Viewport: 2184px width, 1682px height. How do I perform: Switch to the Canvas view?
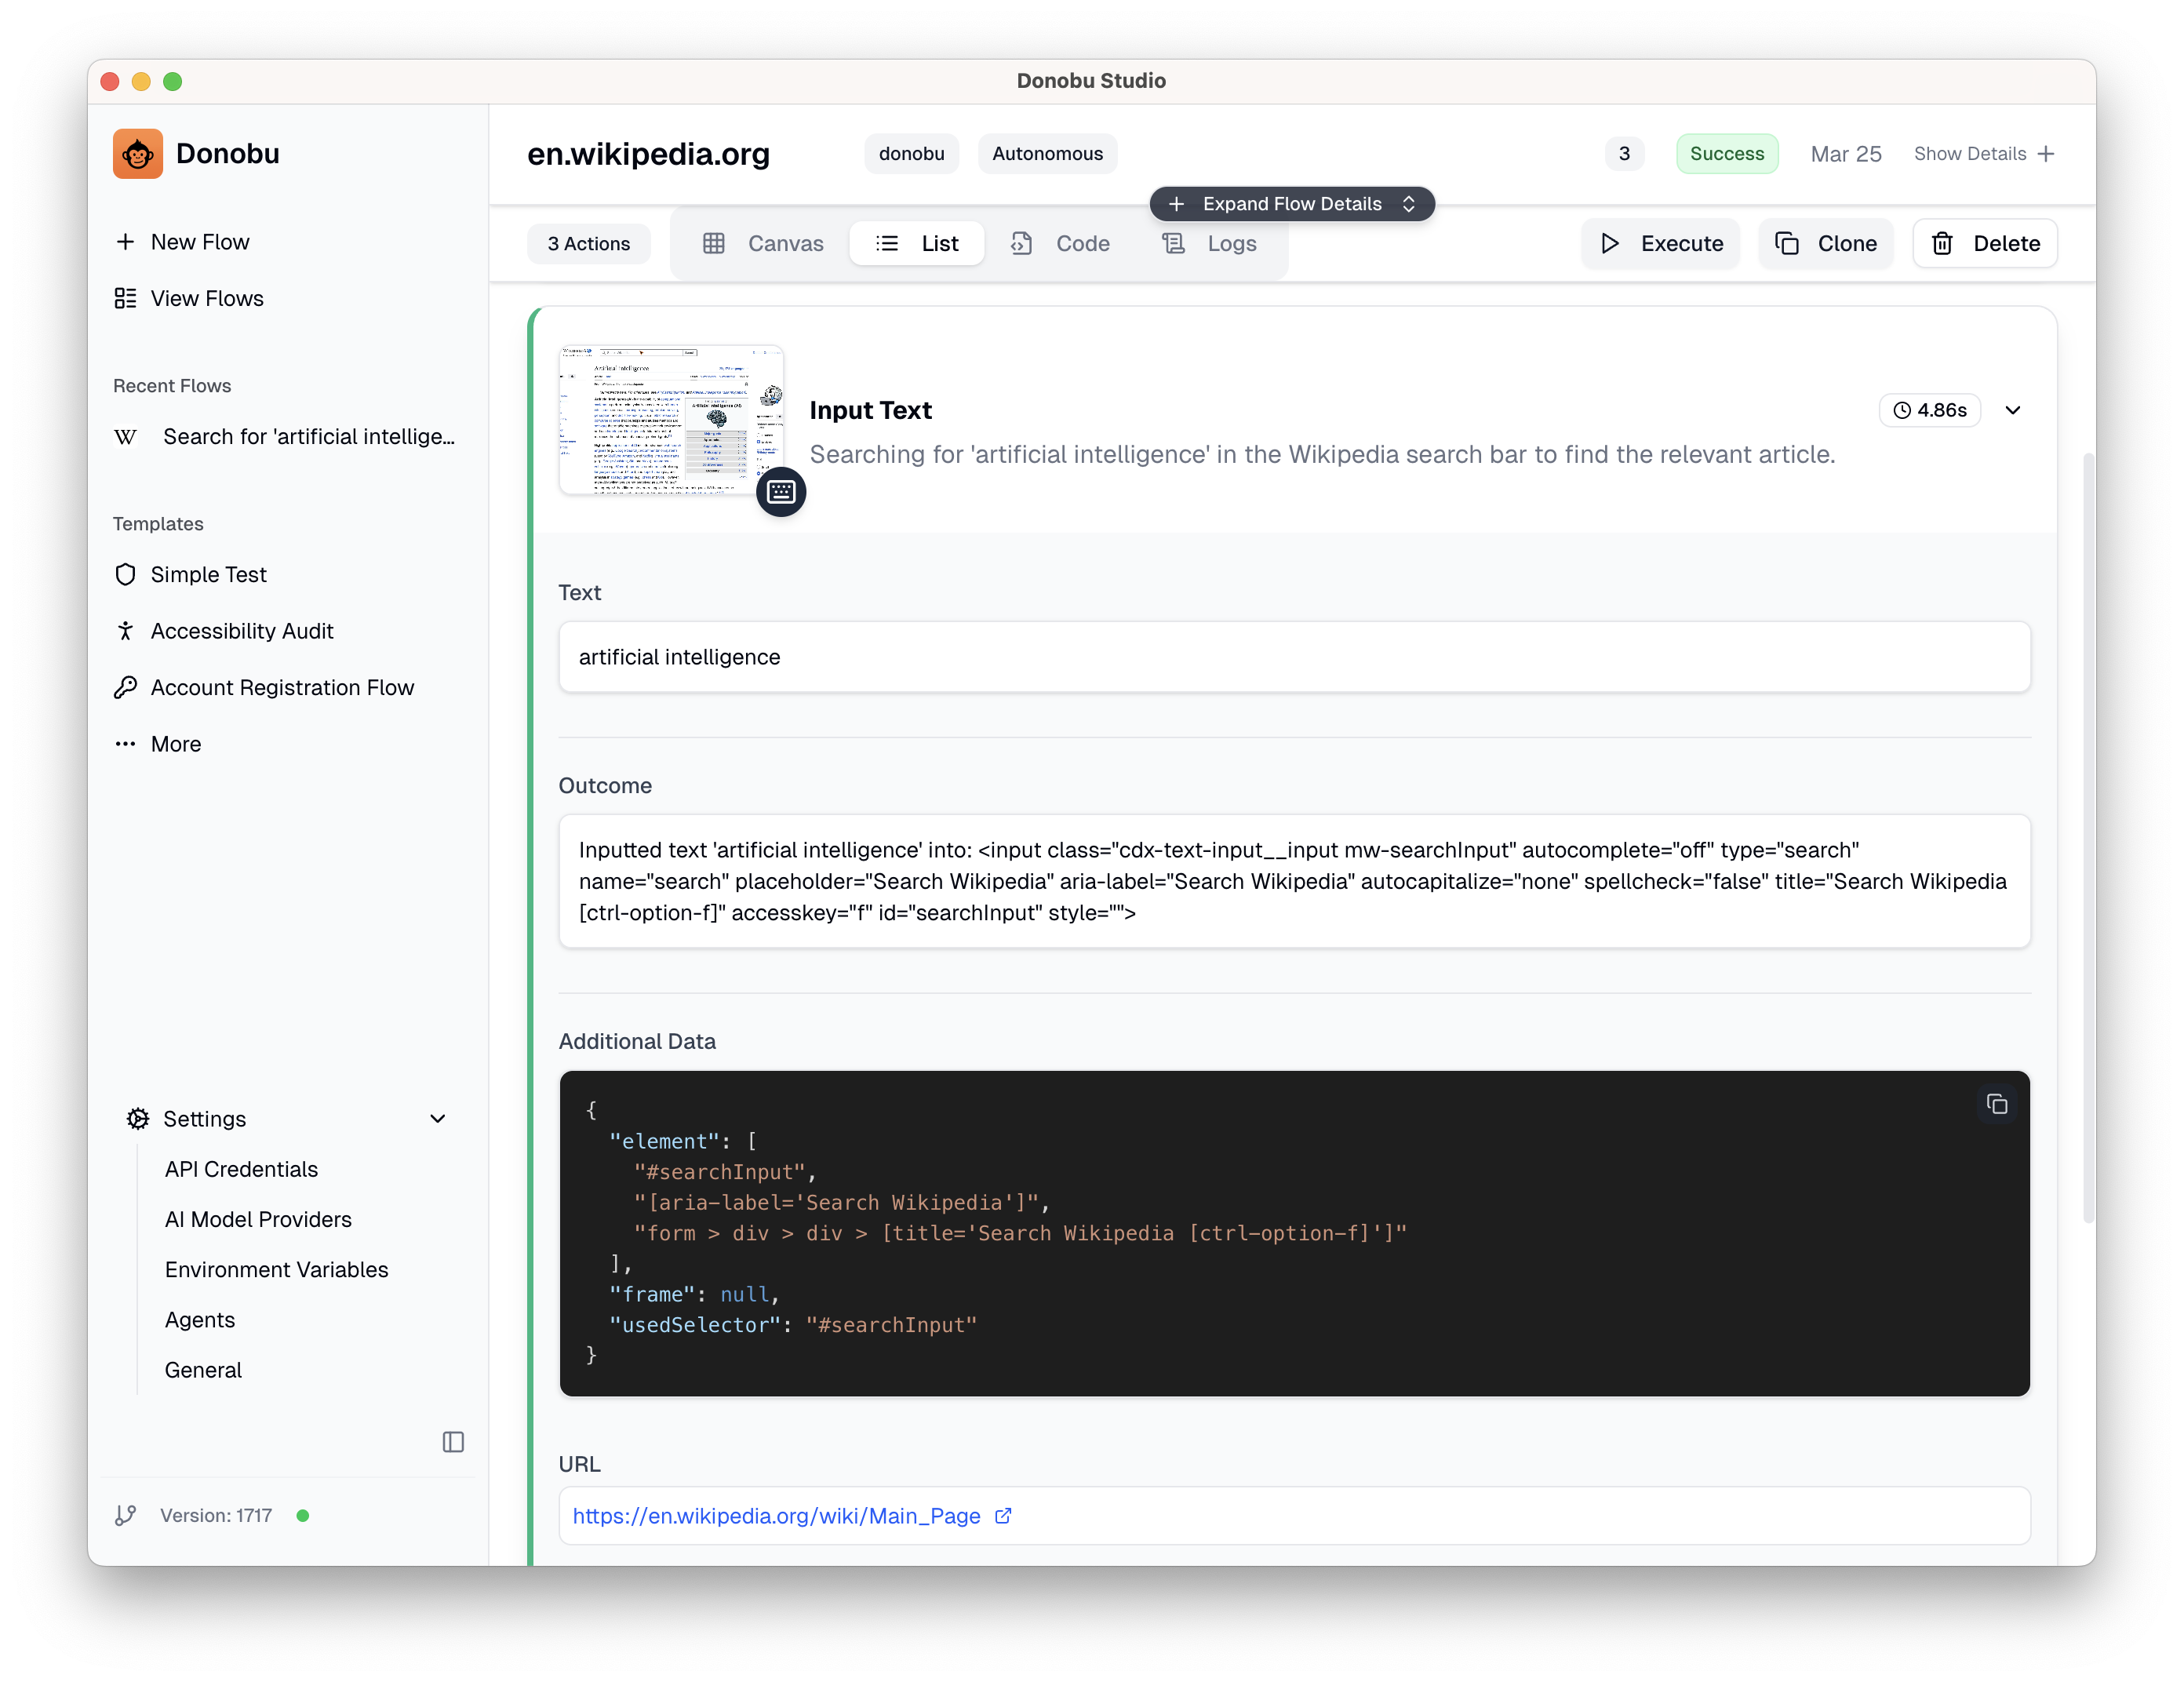[x=764, y=244]
